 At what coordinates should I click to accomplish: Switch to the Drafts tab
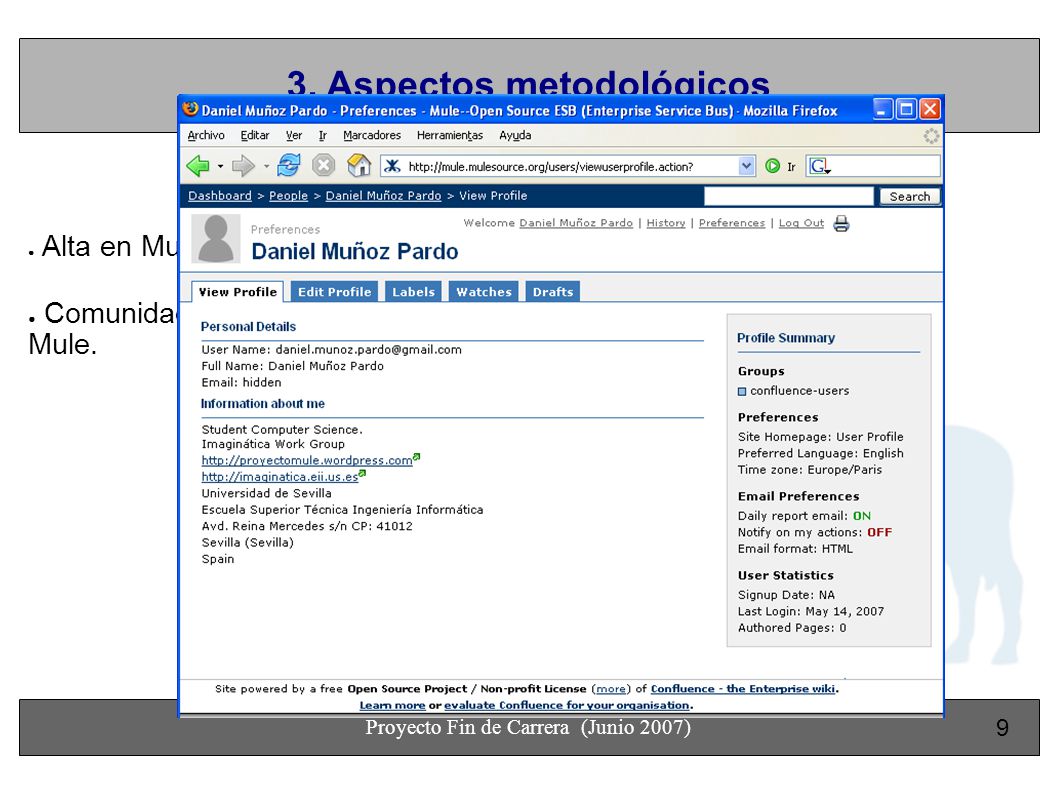tap(553, 292)
